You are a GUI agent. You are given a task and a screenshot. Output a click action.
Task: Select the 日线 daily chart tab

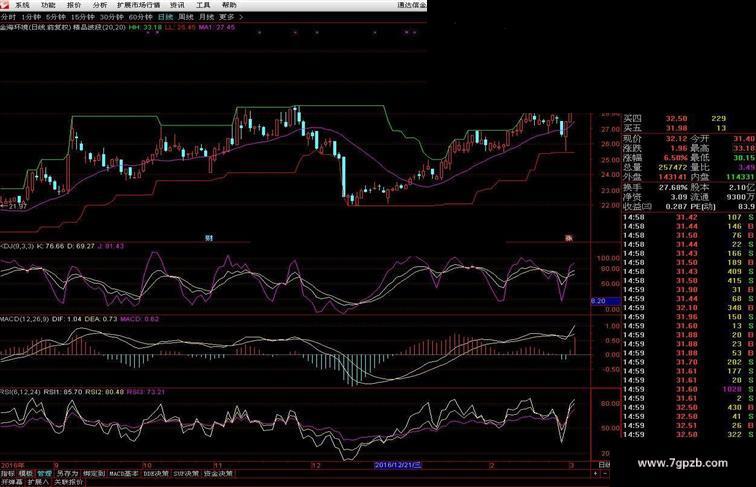(x=165, y=17)
